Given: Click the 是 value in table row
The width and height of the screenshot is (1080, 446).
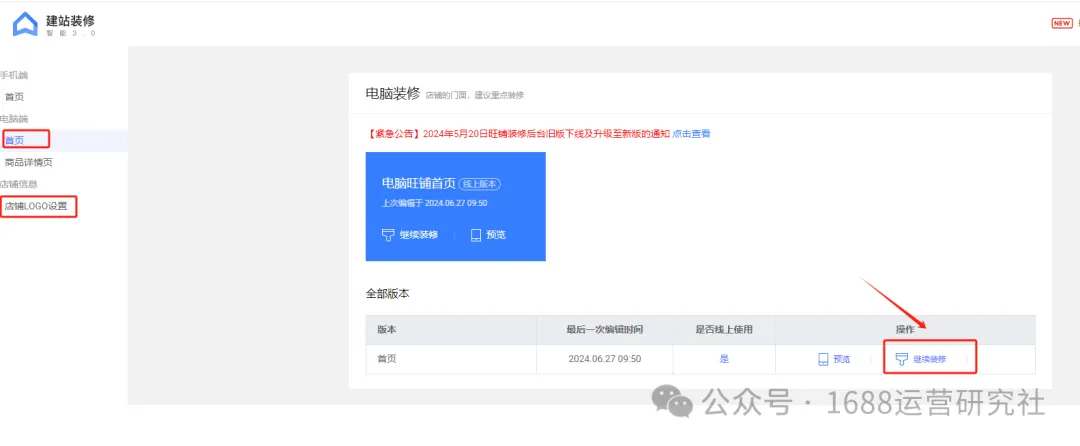Looking at the screenshot, I should pos(724,359).
